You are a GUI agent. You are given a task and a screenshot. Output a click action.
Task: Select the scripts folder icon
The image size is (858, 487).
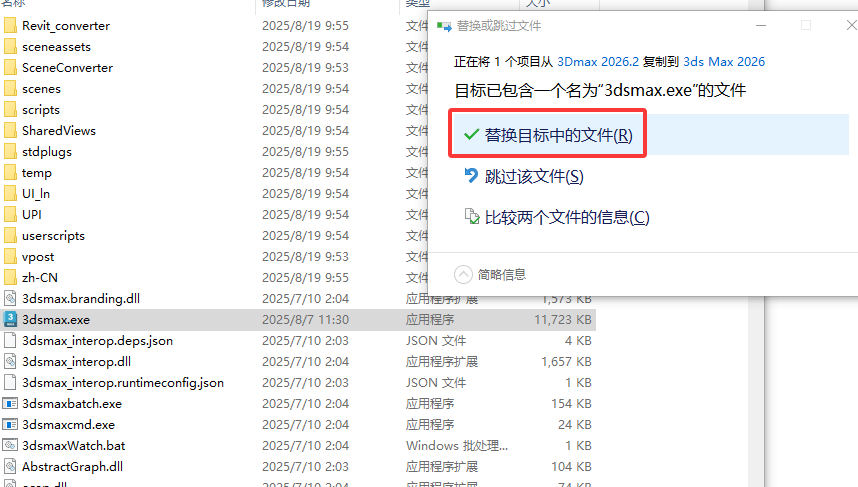coord(10,109)
